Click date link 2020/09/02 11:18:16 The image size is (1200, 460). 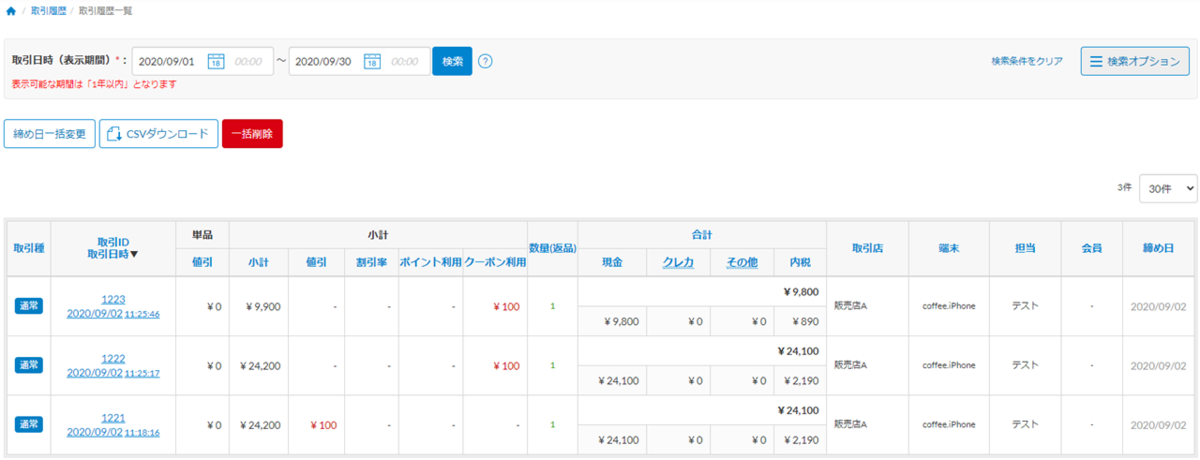(113, 432)
